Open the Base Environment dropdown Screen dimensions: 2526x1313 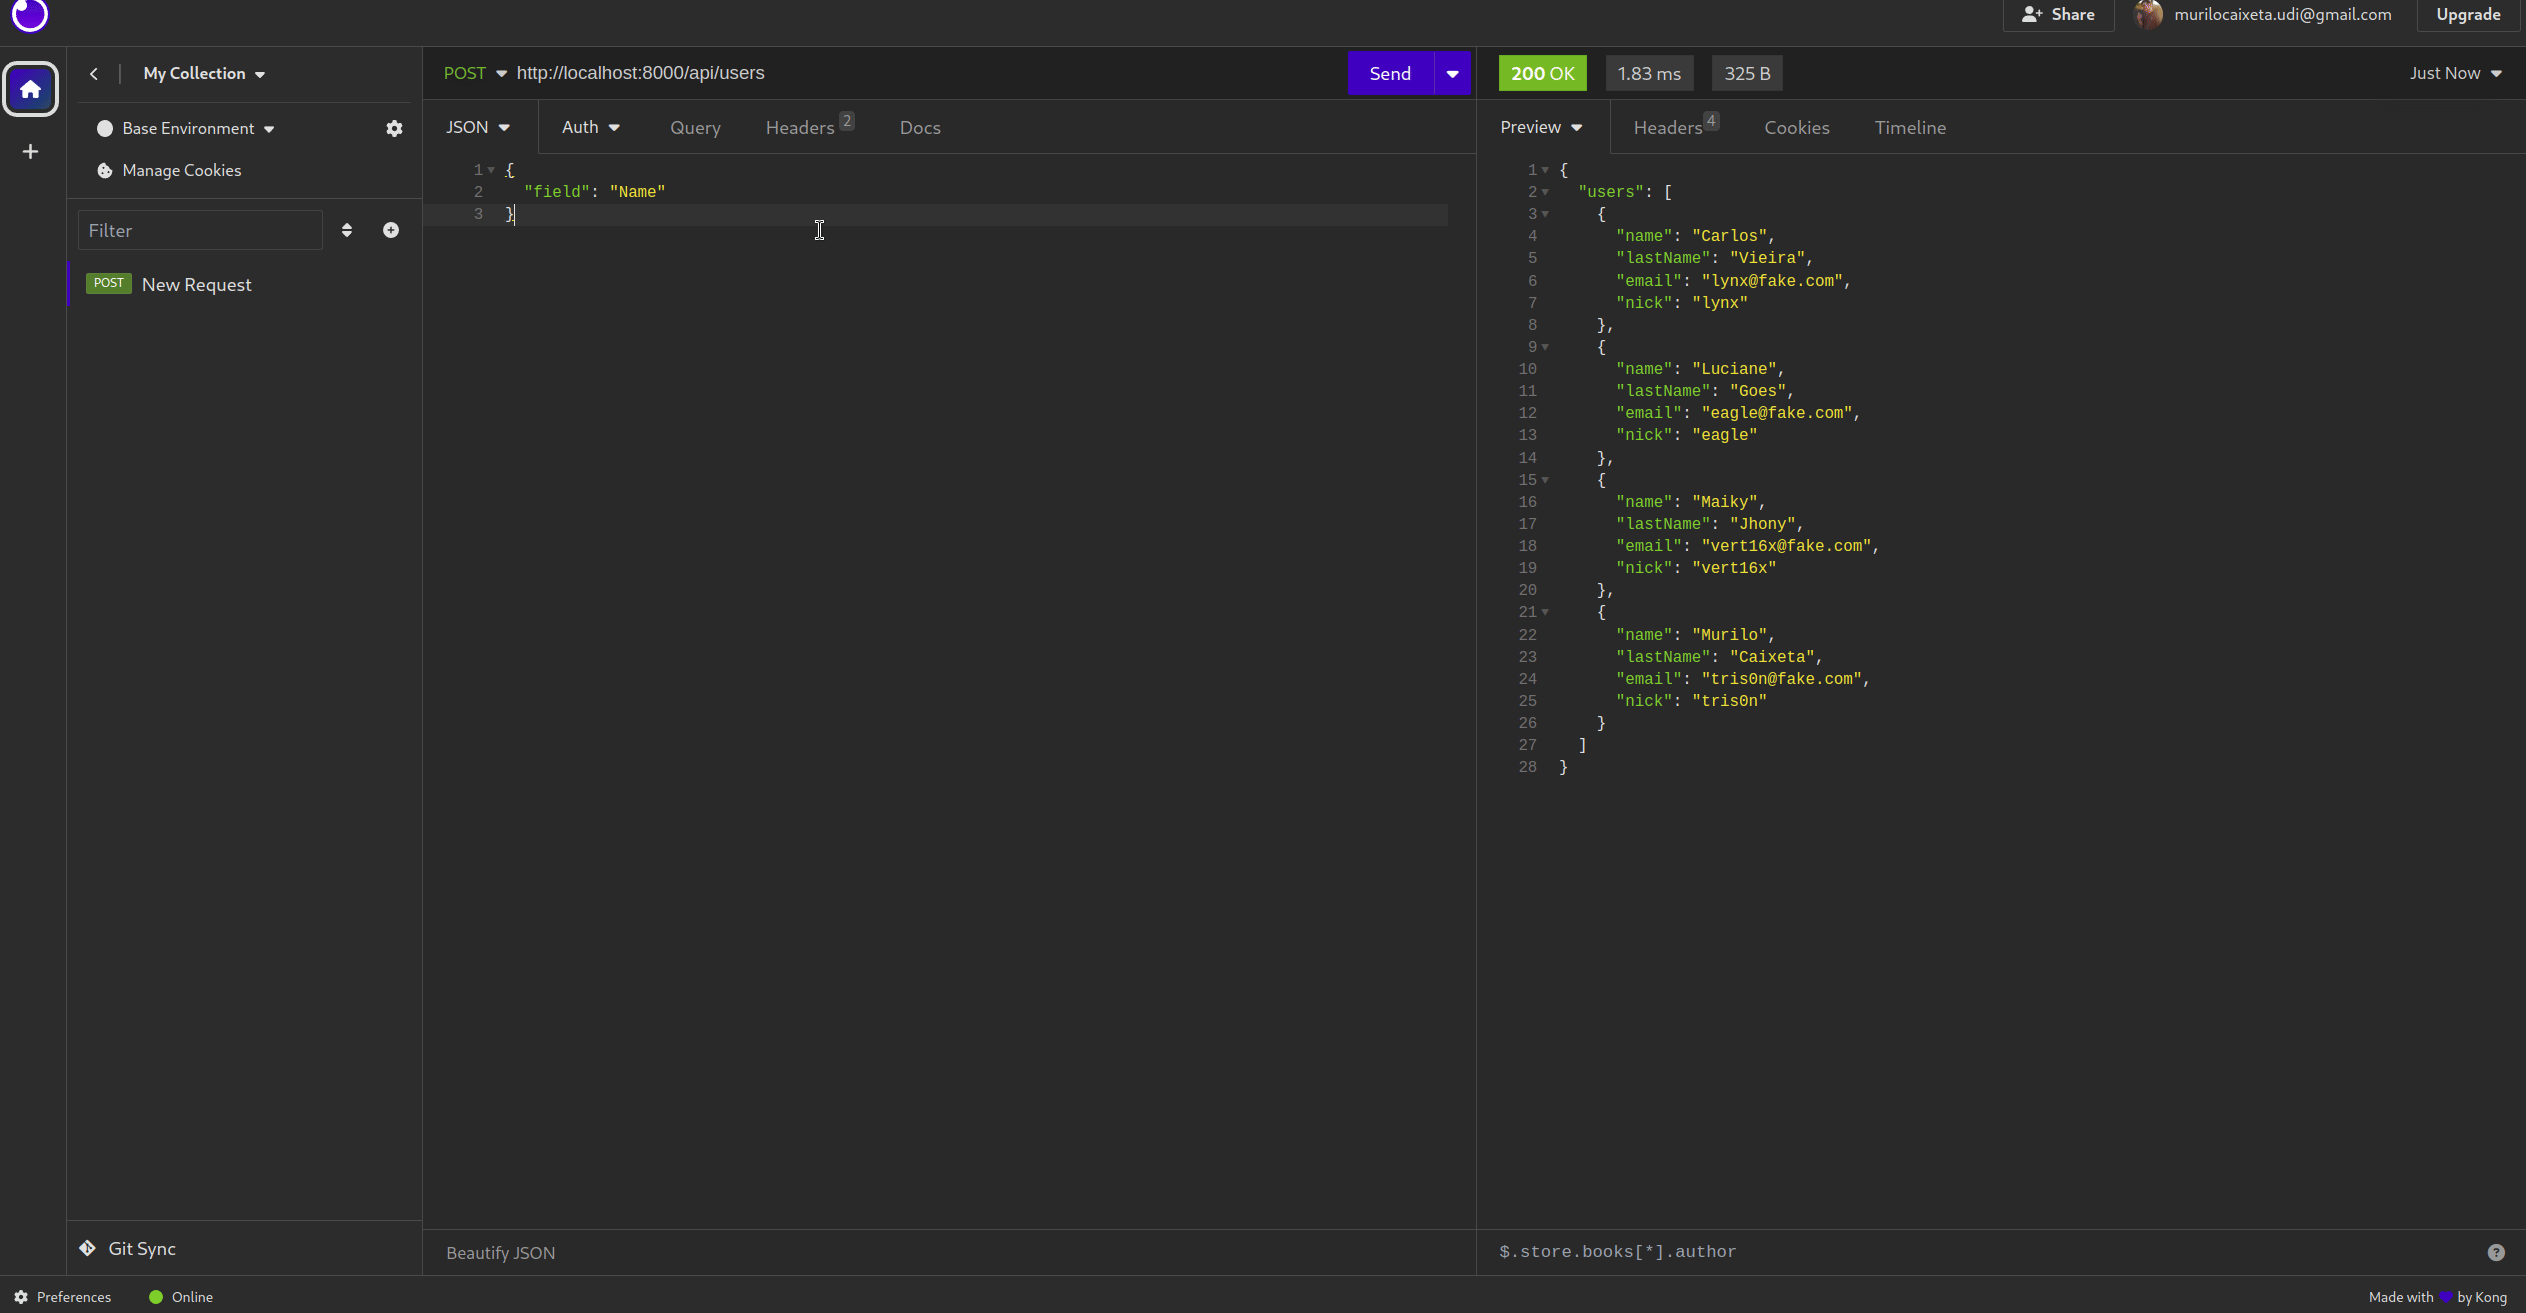coord(198,128)
